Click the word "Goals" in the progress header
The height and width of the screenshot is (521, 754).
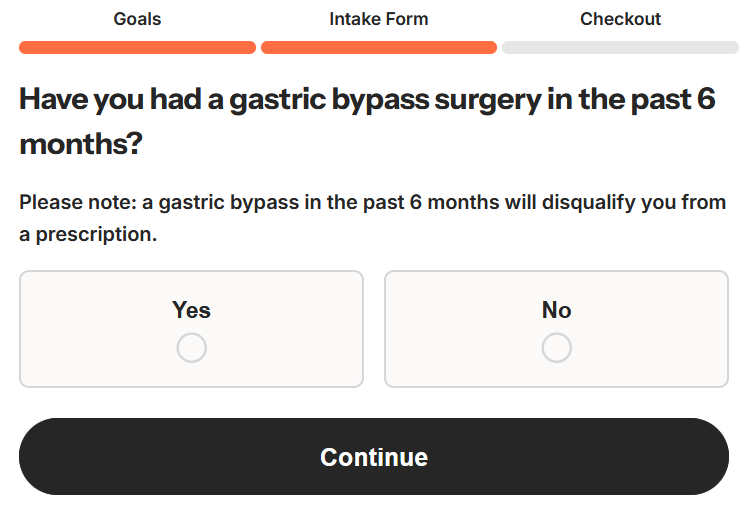pos(137,19)
